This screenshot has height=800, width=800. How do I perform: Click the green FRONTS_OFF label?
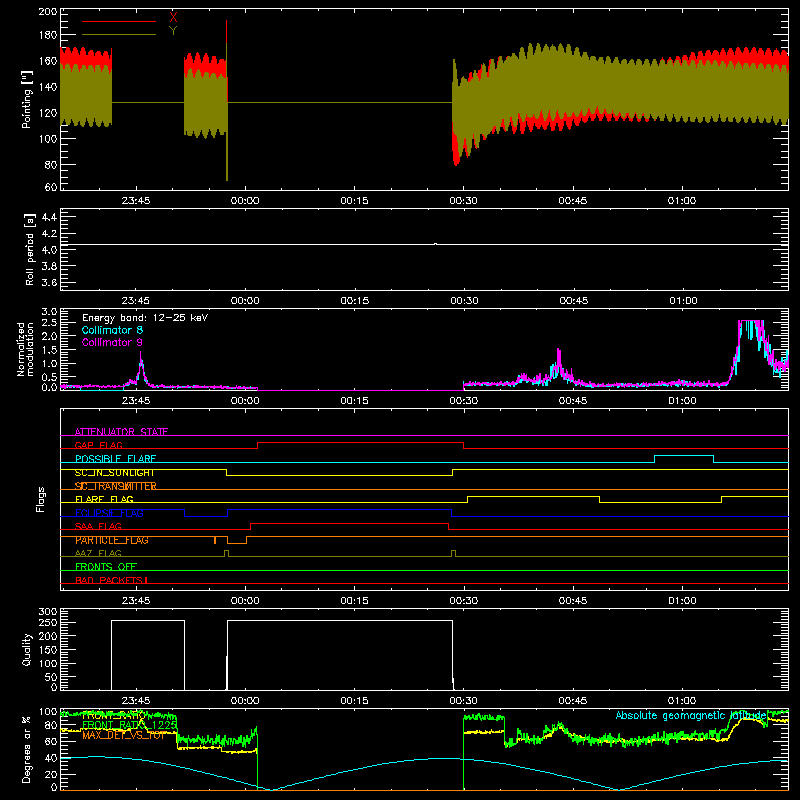point(106,567)
